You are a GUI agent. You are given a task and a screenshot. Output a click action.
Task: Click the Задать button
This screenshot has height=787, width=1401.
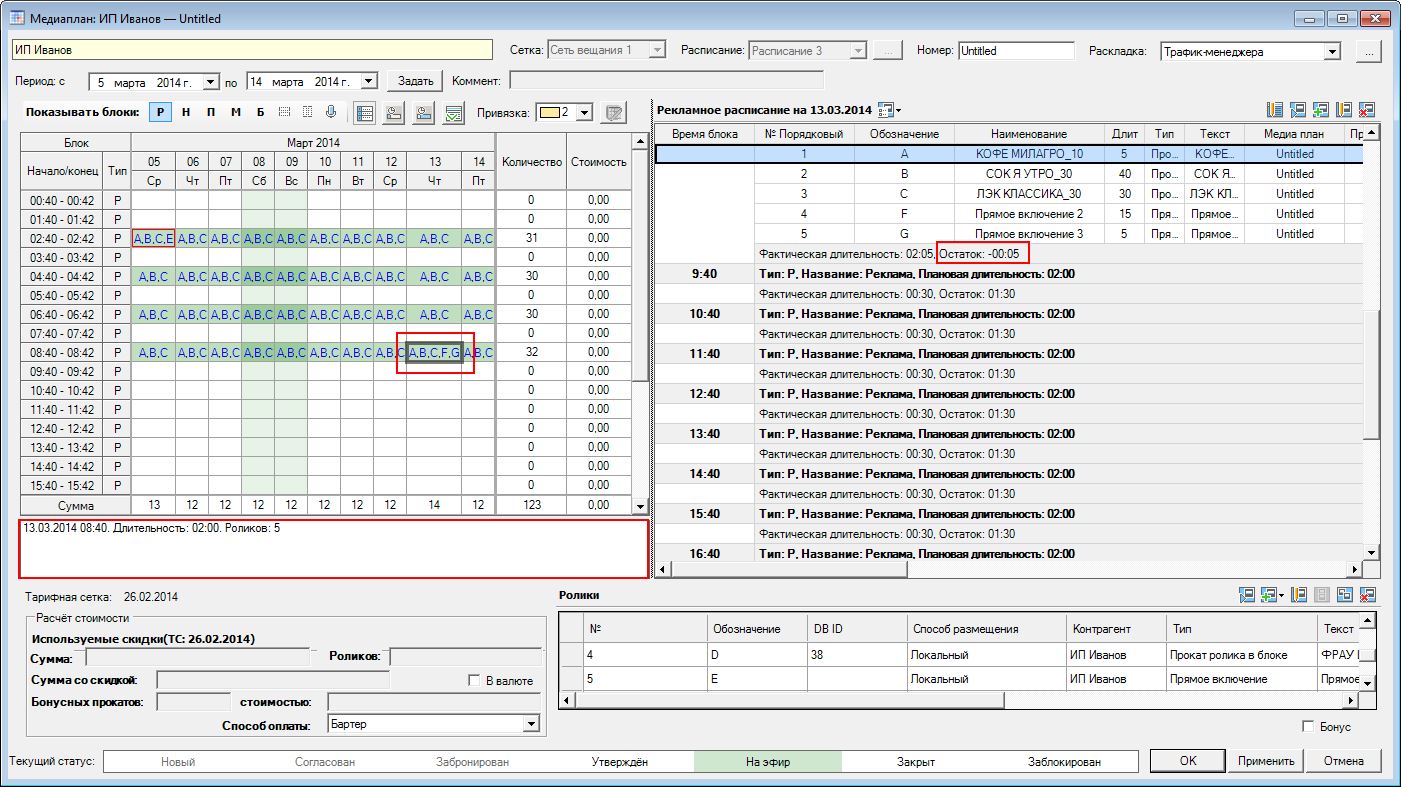tap(415, 81)
